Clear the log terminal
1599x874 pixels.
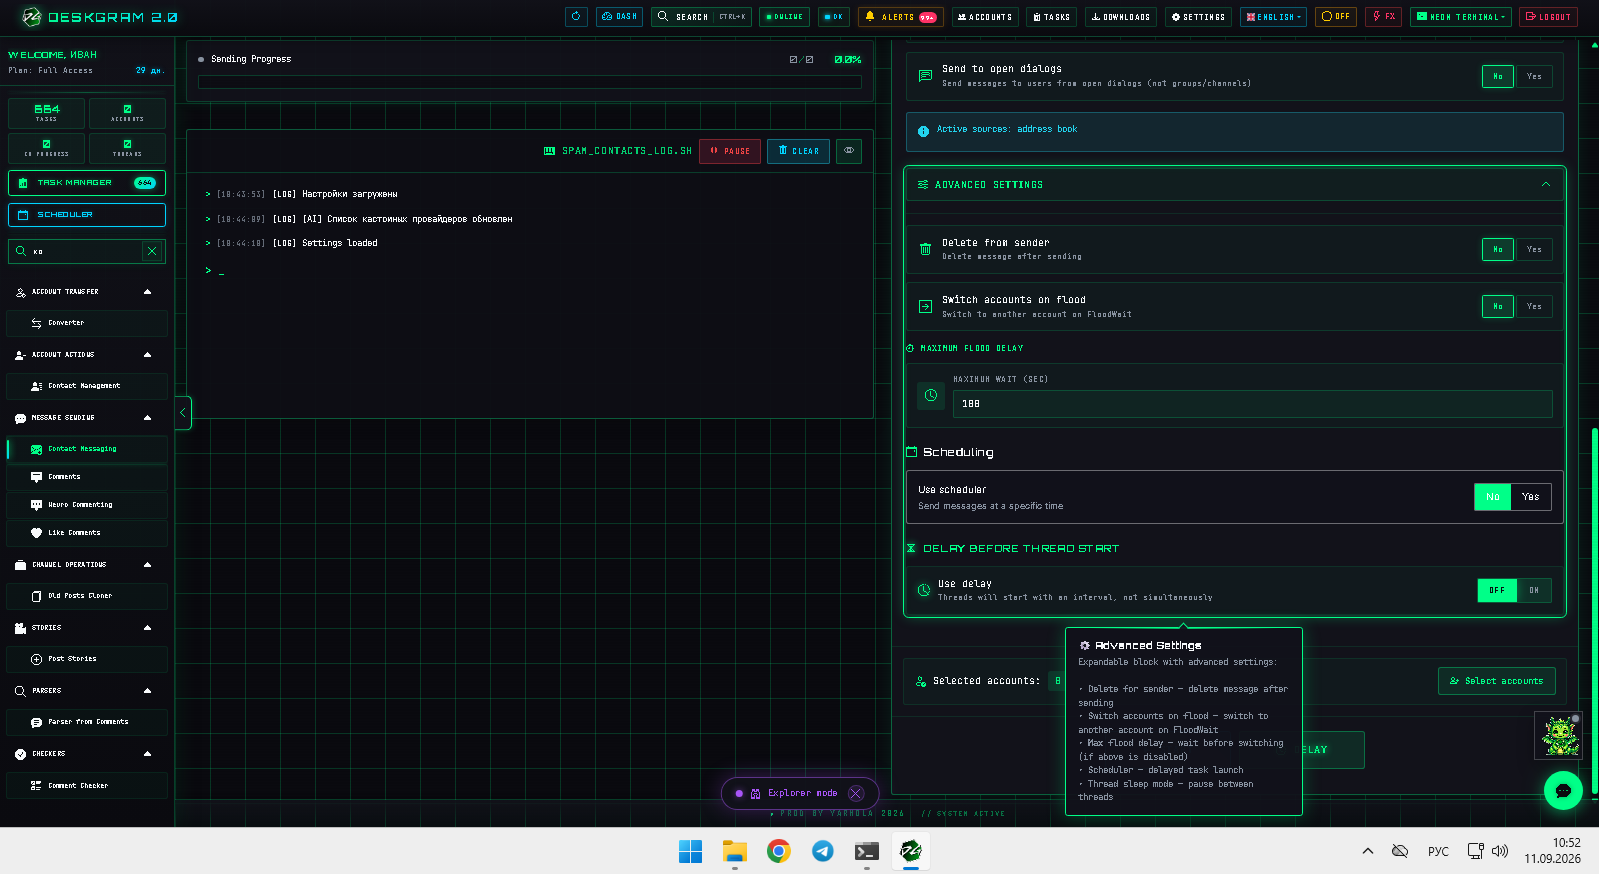point(798,151)
